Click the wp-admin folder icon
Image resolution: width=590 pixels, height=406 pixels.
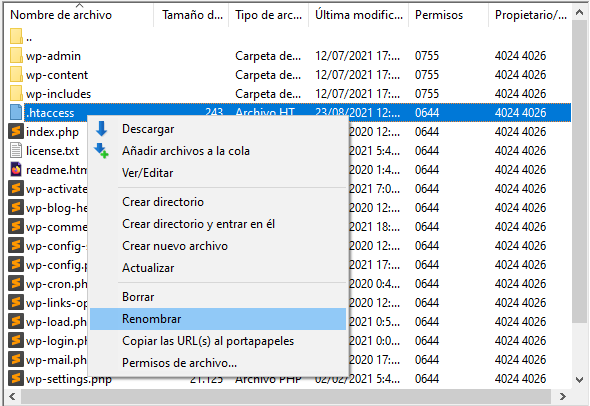pyautogui.click(x=16, y=56)
